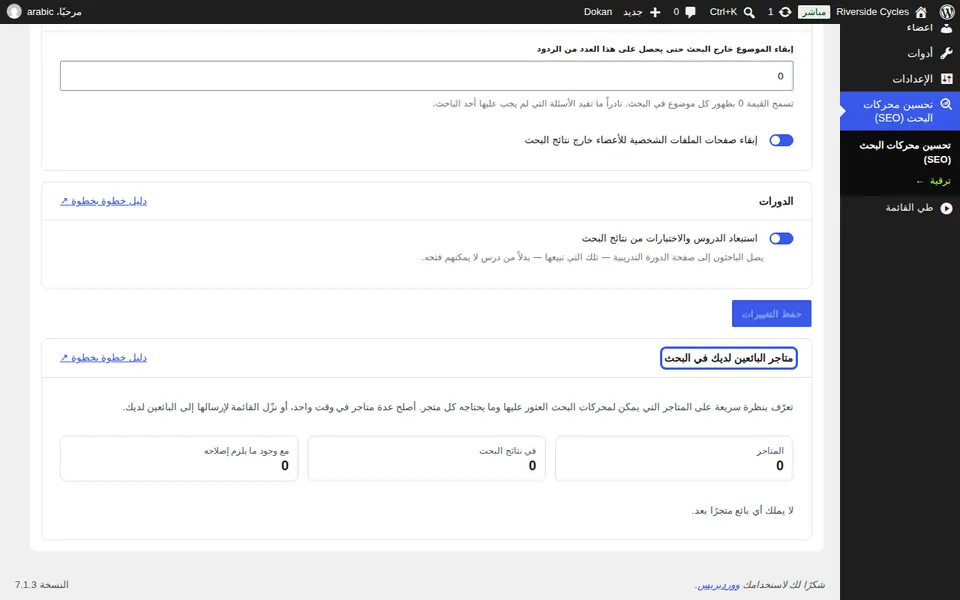
Task: Toggle keeping member profile pages out of search
Action: [781, 140]
